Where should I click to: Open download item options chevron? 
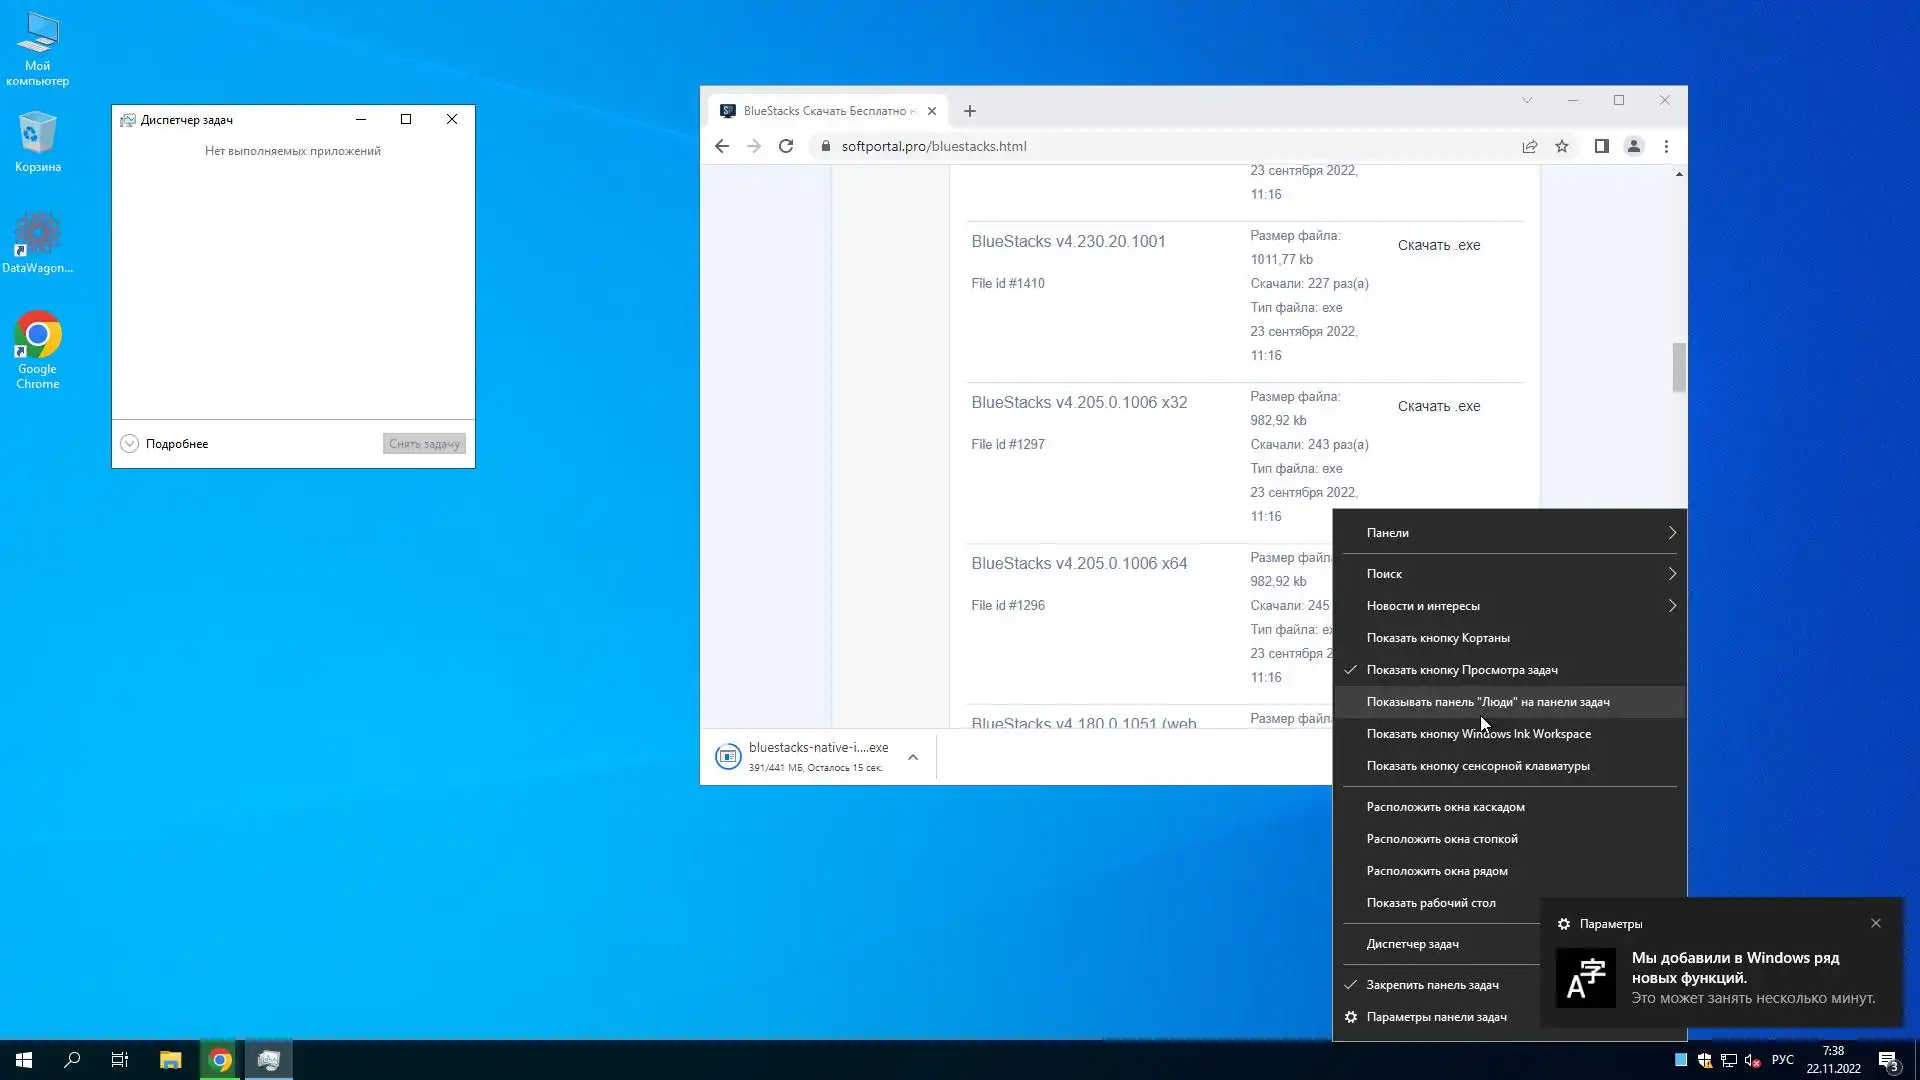point(913,758)
